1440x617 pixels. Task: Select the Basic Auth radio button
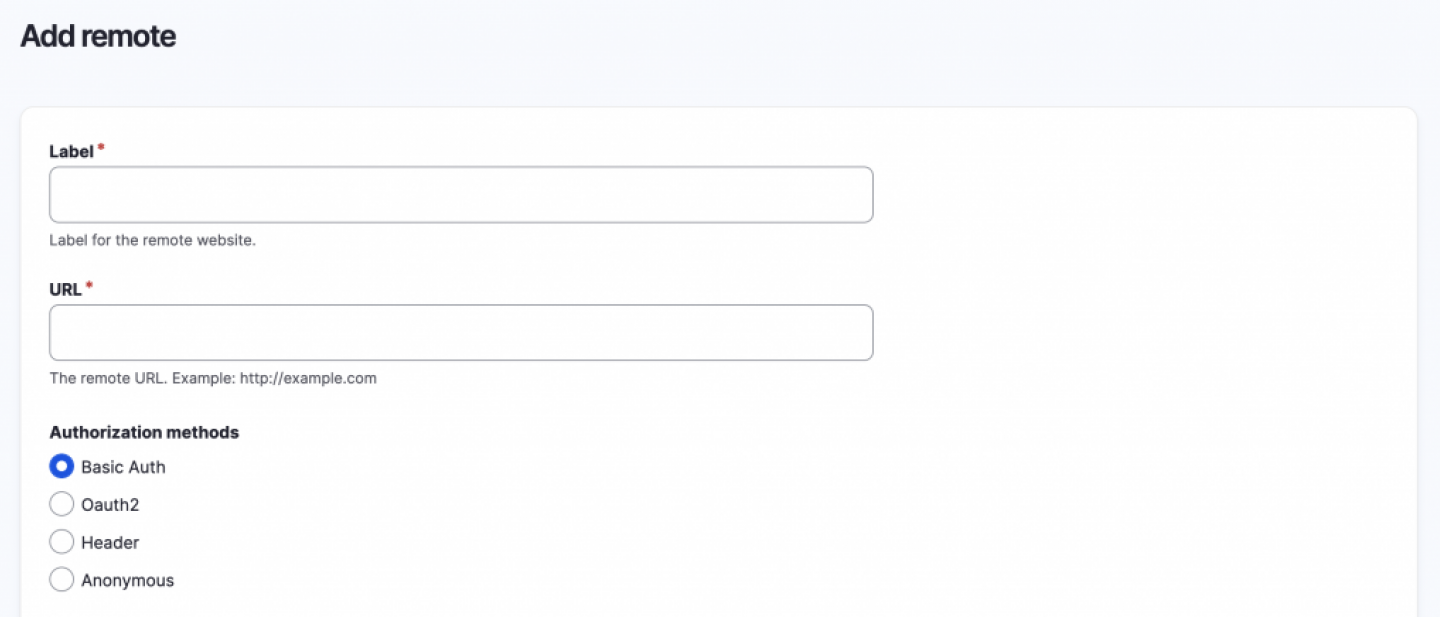coord(62,467)
